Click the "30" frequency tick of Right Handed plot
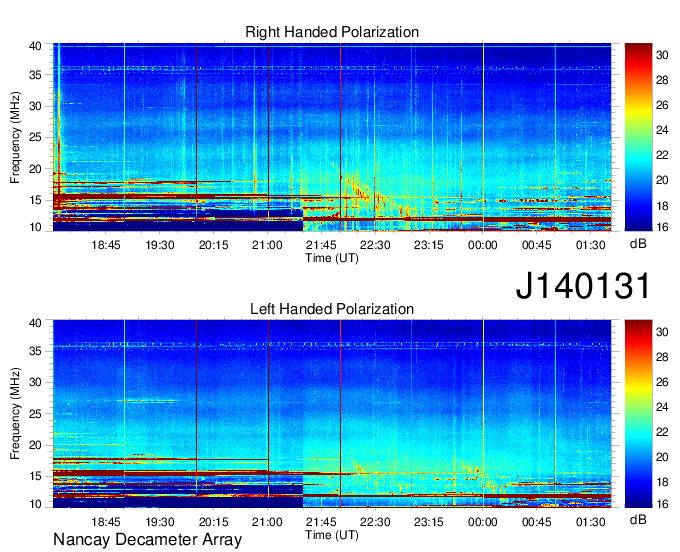This screenshot has height=552, width=680. pos(35,106)
